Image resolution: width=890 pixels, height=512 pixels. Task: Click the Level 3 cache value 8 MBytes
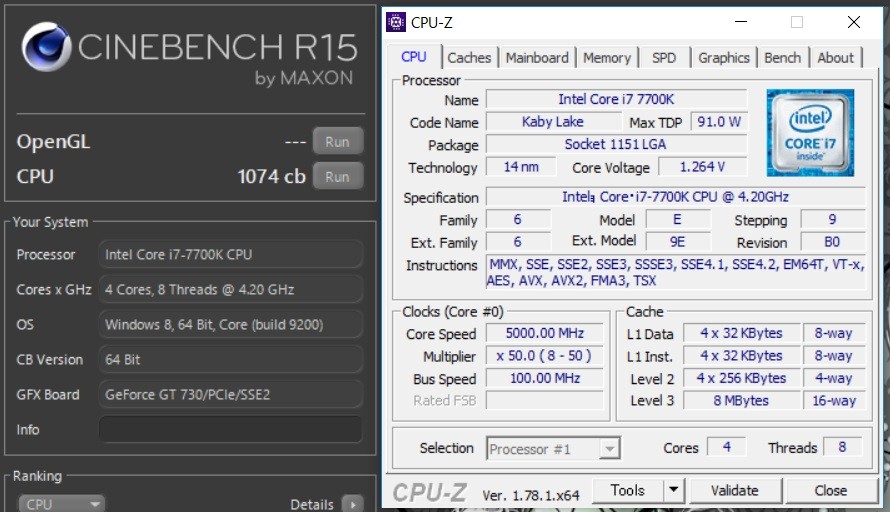tap(741, 401)
